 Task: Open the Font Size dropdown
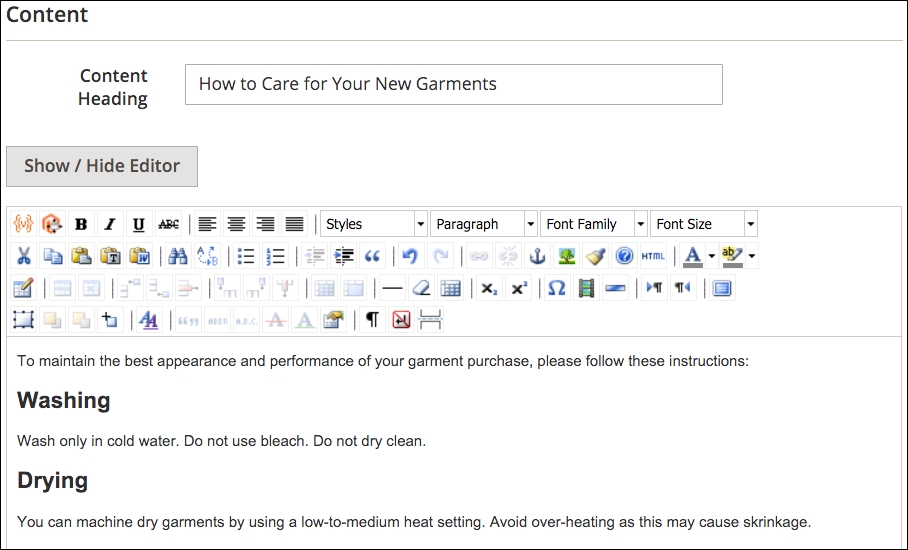(704, 224)
